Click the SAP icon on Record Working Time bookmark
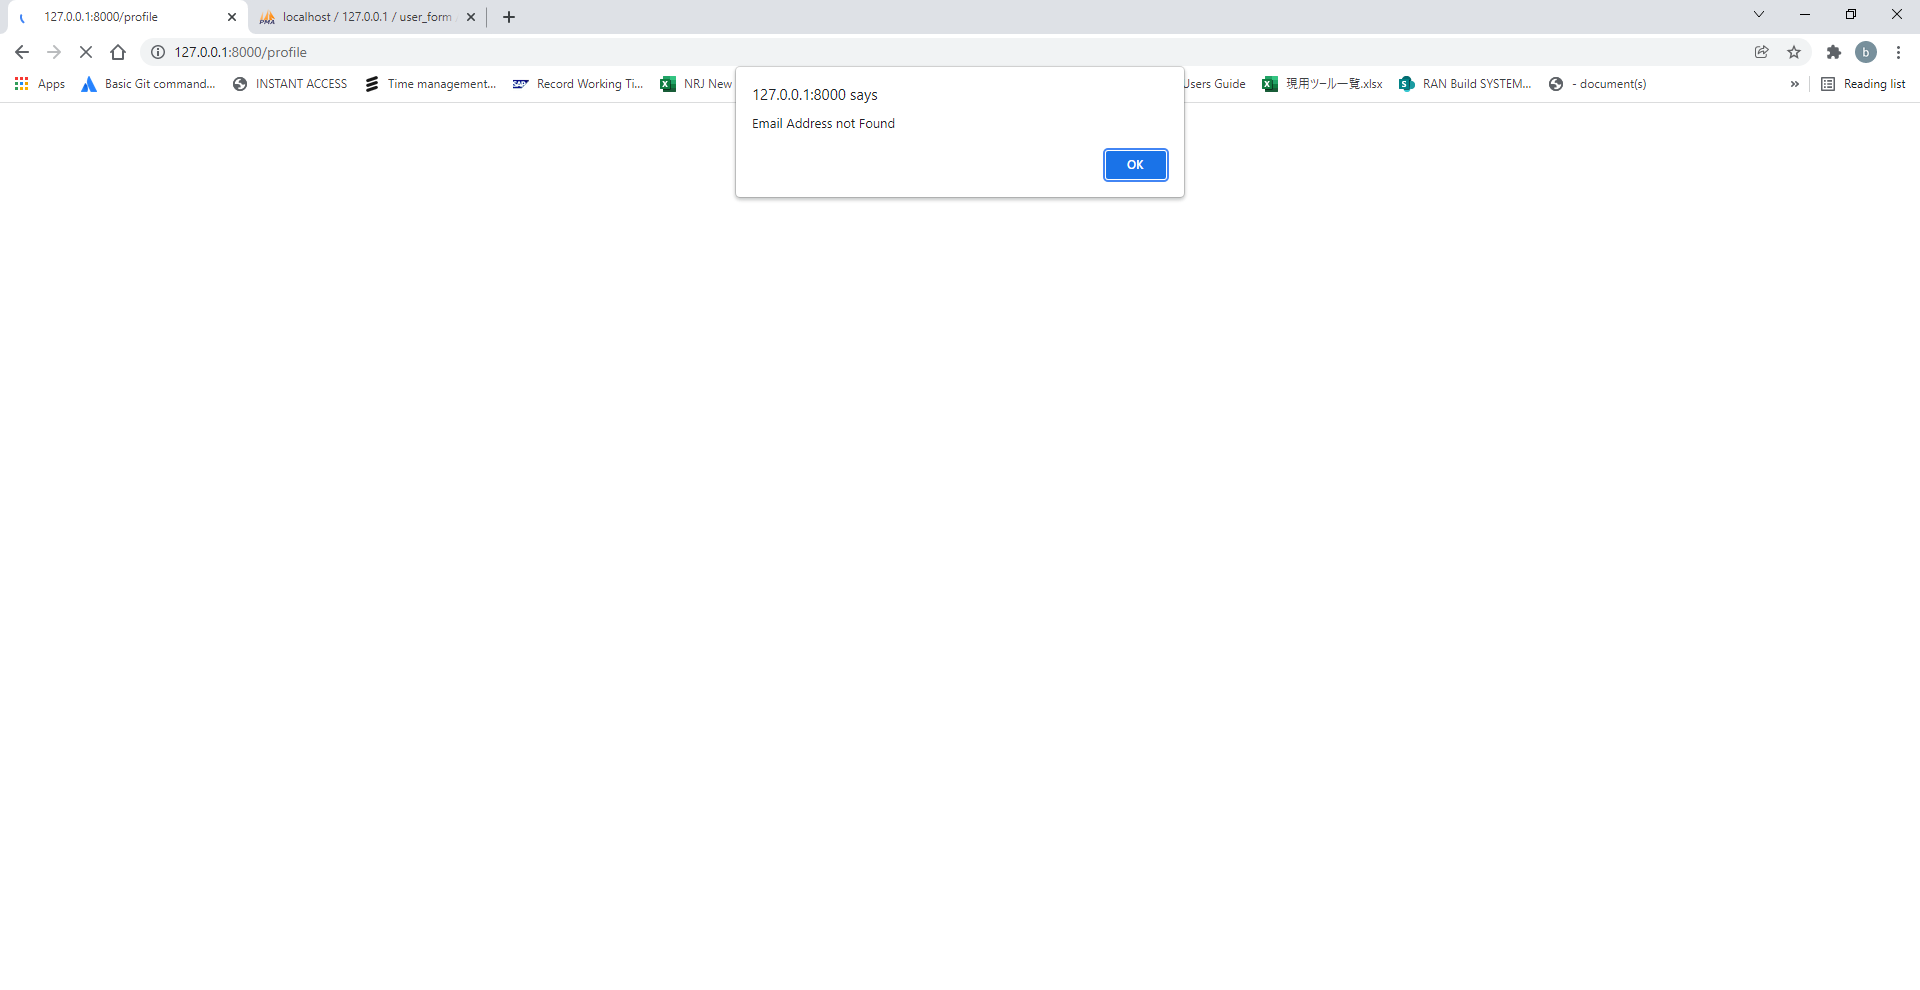This screenshot has width=1920, height=990. 520,84
